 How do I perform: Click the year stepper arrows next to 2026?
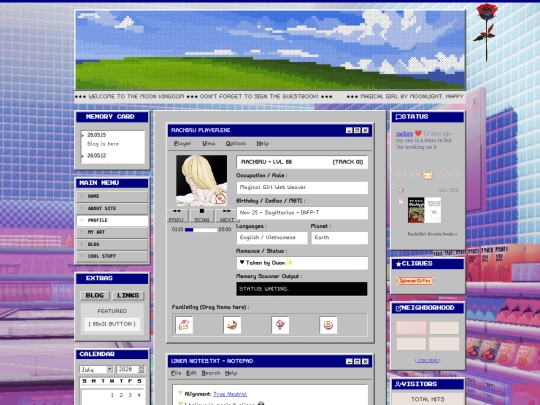(141, 370)
